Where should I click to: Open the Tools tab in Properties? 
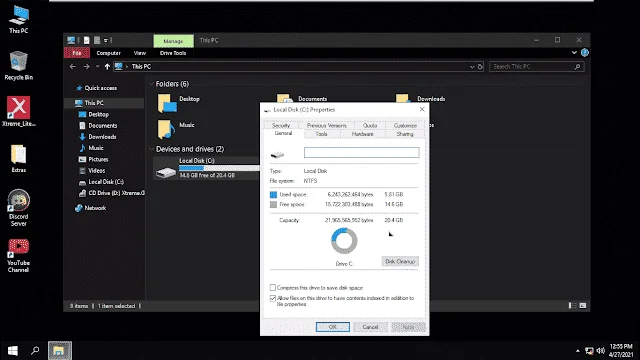tap(321, 134)
